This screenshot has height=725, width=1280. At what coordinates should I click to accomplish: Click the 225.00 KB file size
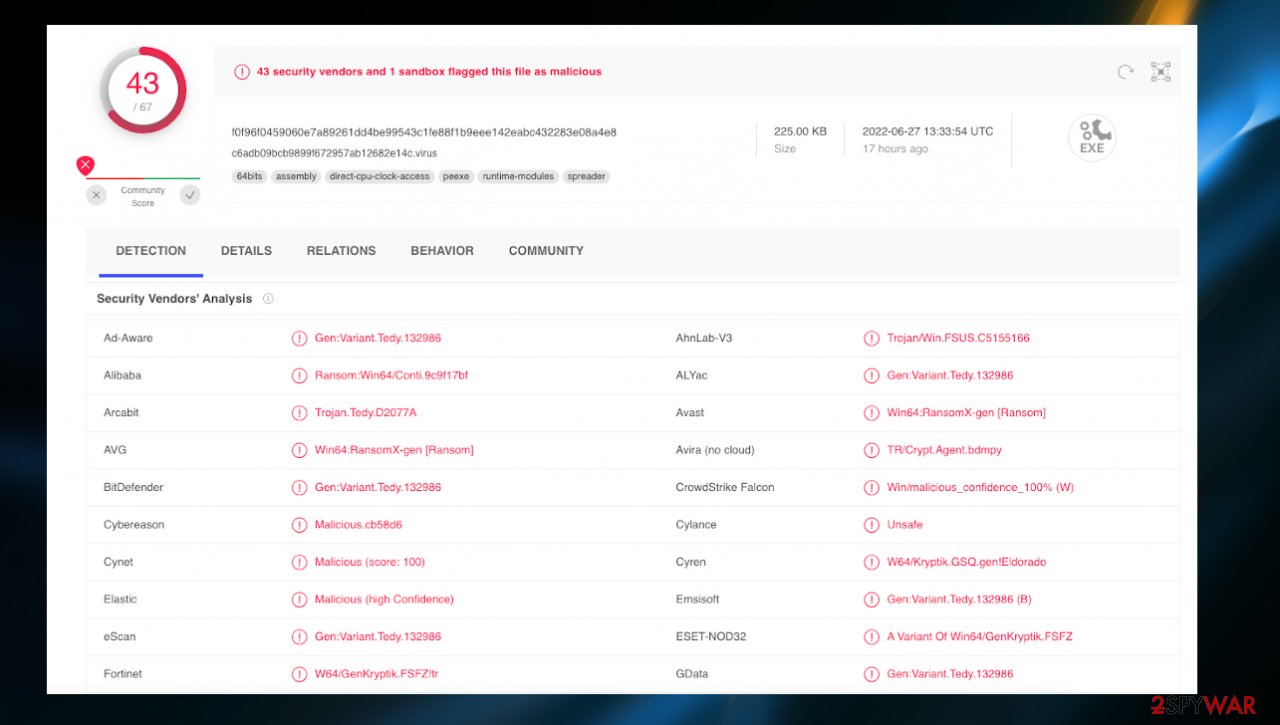(800, 131)
